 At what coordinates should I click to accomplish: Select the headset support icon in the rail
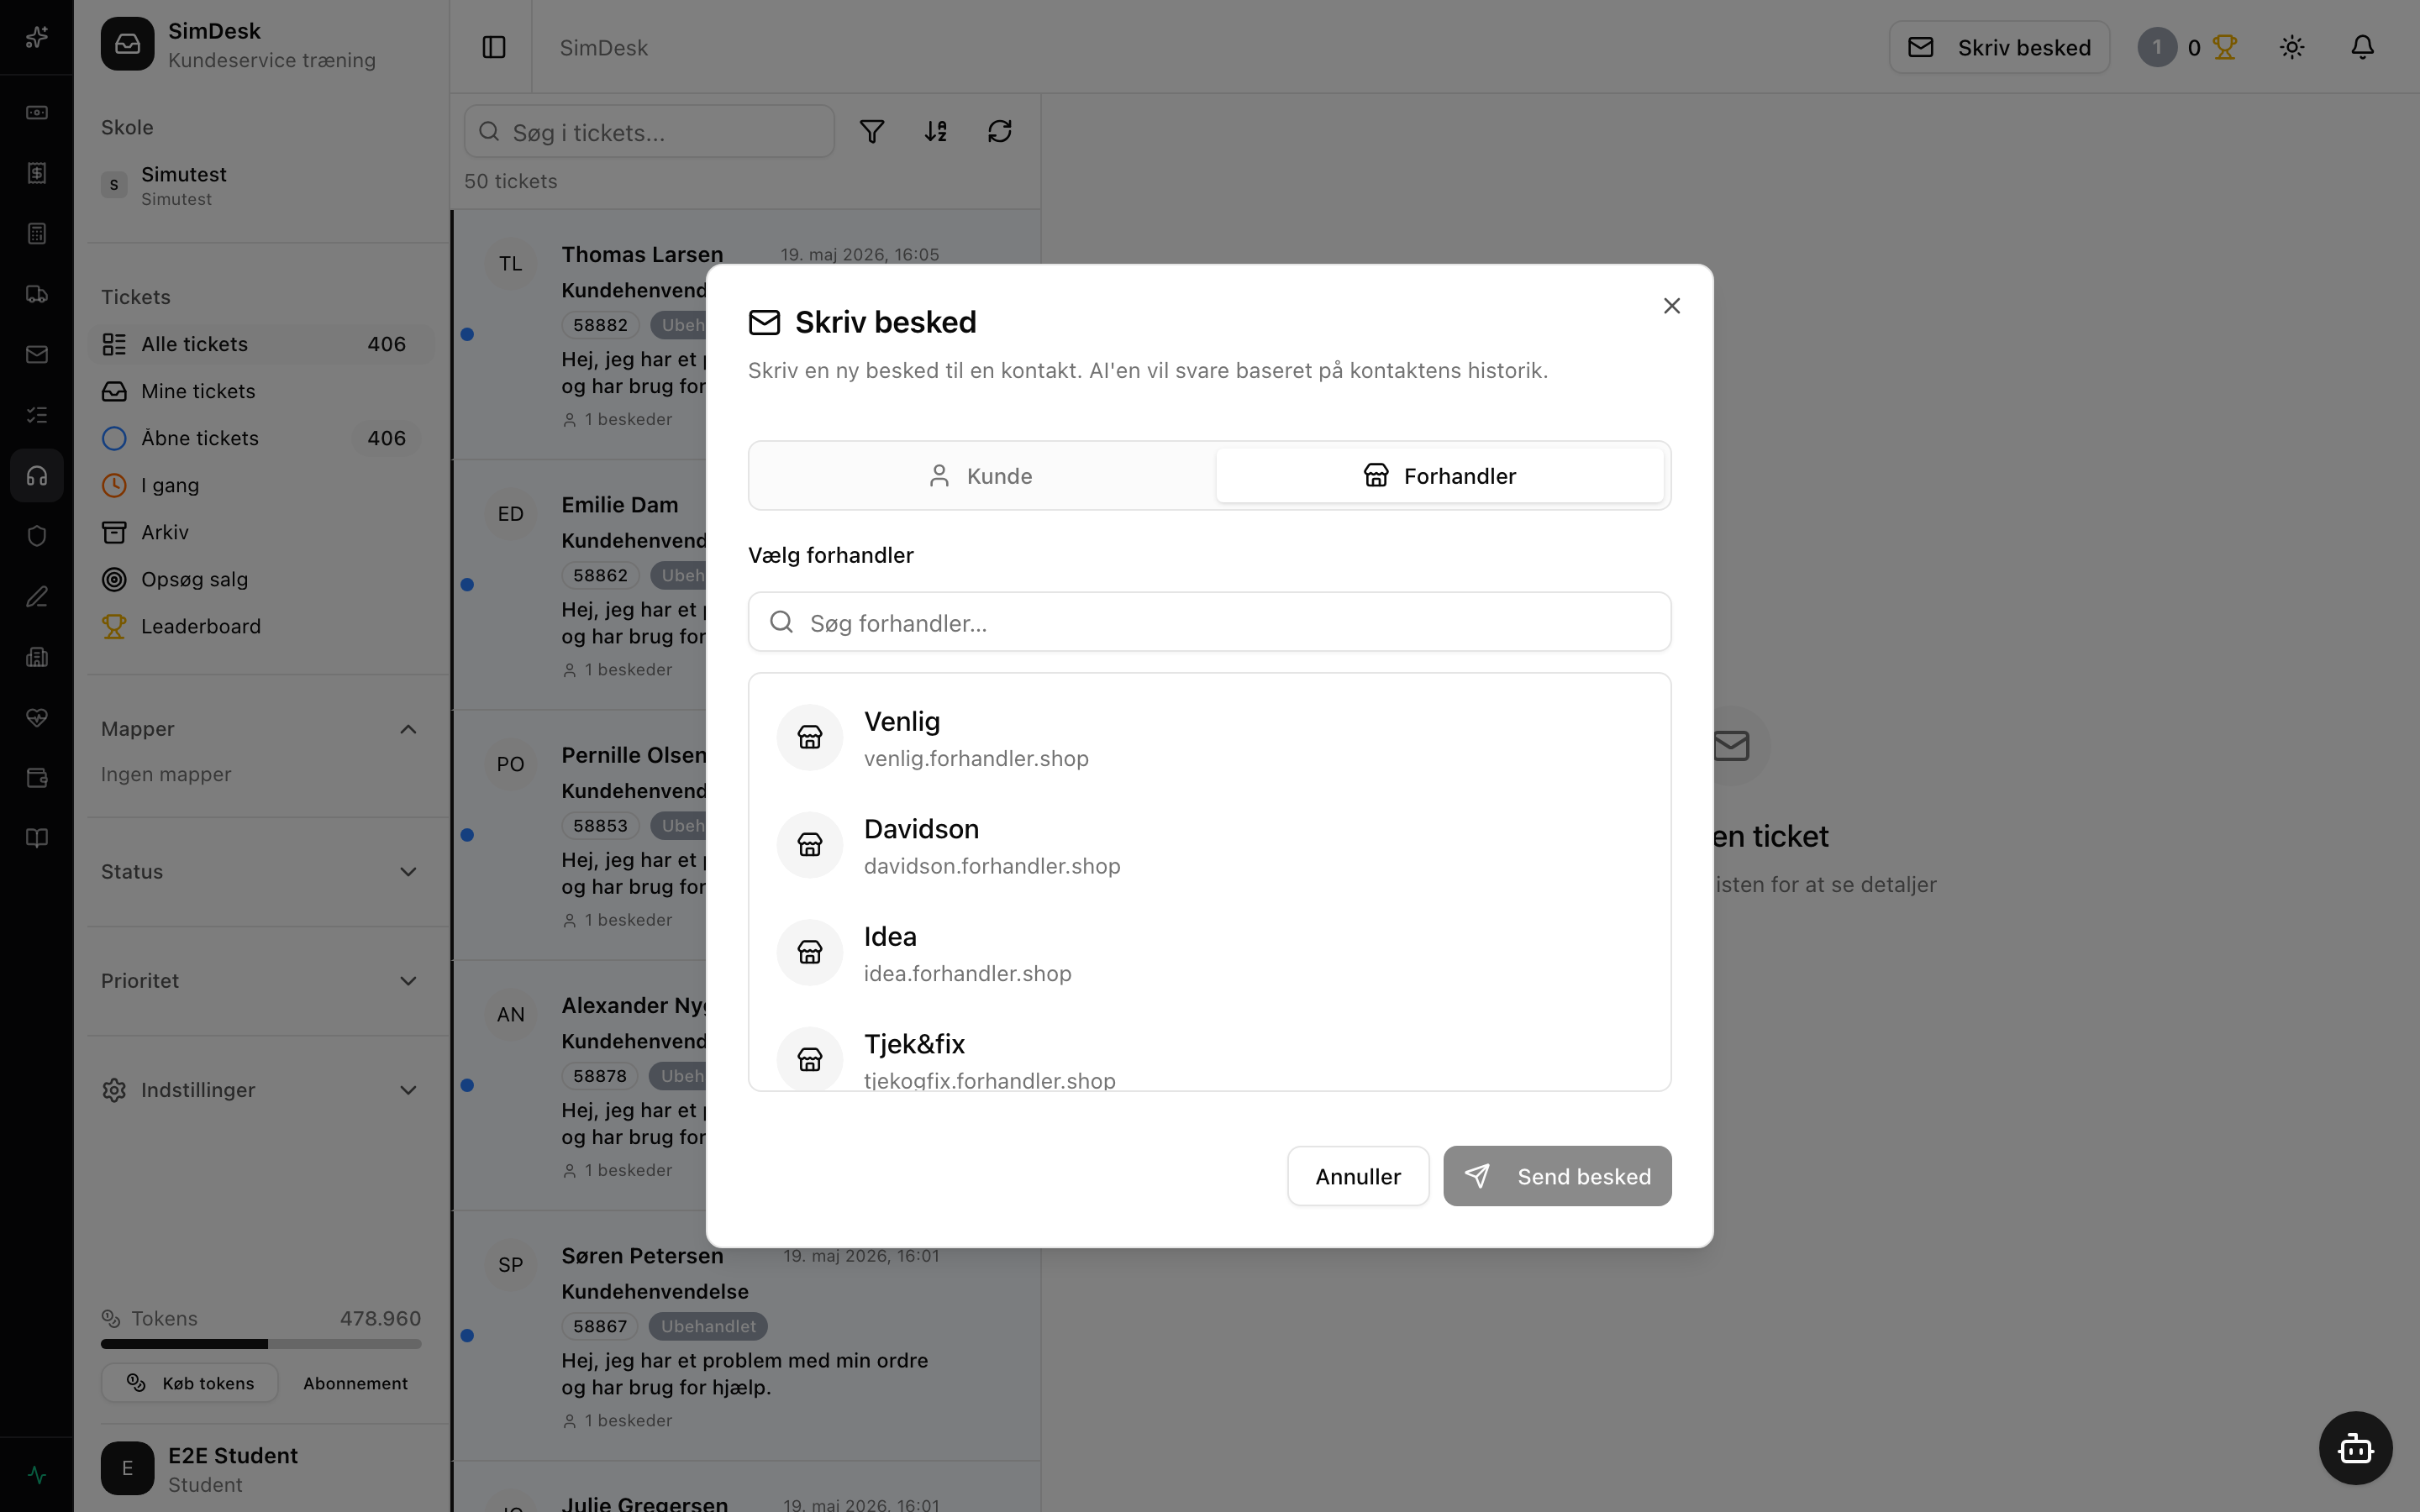point(37,475)
